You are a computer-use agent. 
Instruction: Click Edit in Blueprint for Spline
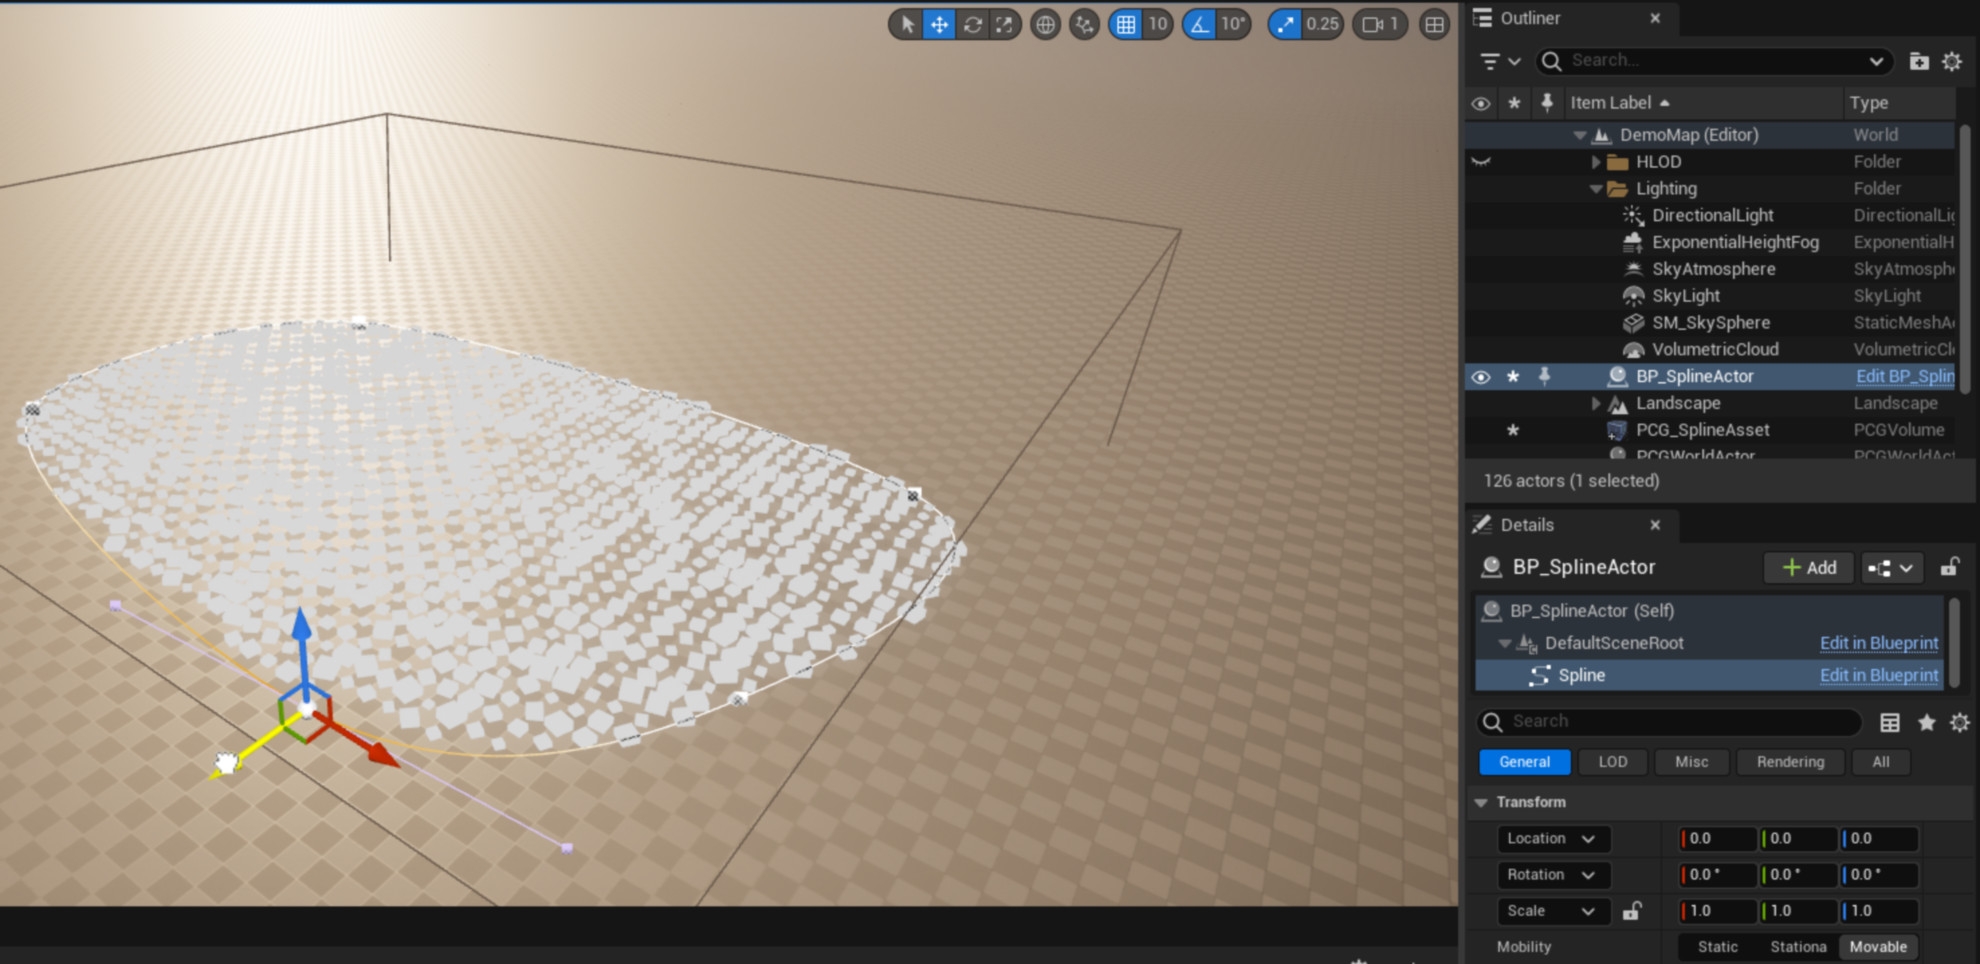(1878, 676)
